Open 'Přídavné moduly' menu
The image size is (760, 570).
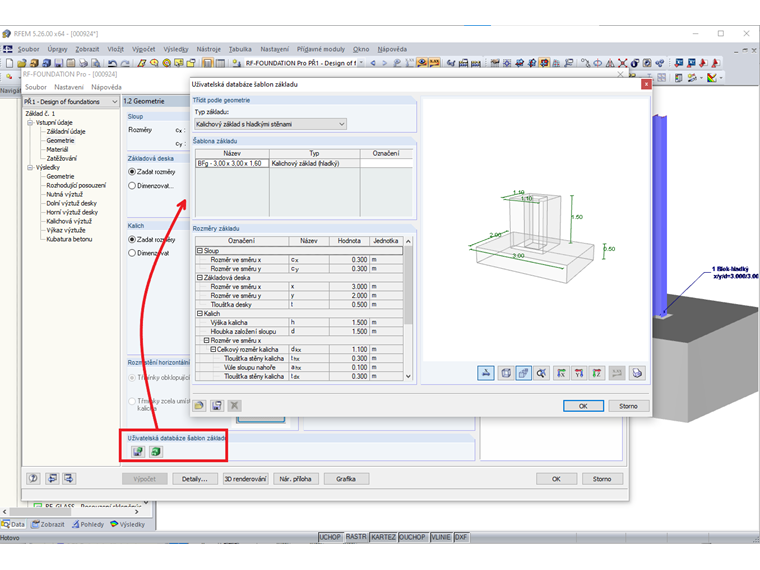click(x=321, y=49)
